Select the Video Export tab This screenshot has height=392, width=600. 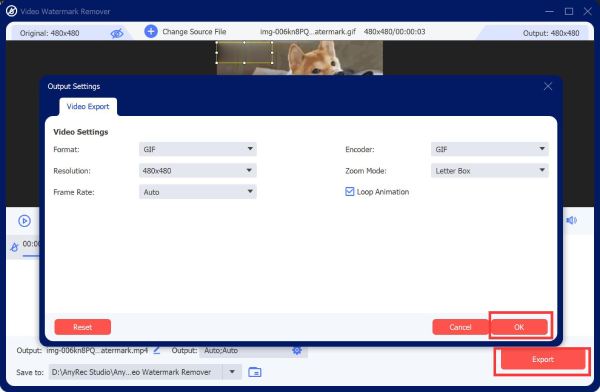coord(88,106)
